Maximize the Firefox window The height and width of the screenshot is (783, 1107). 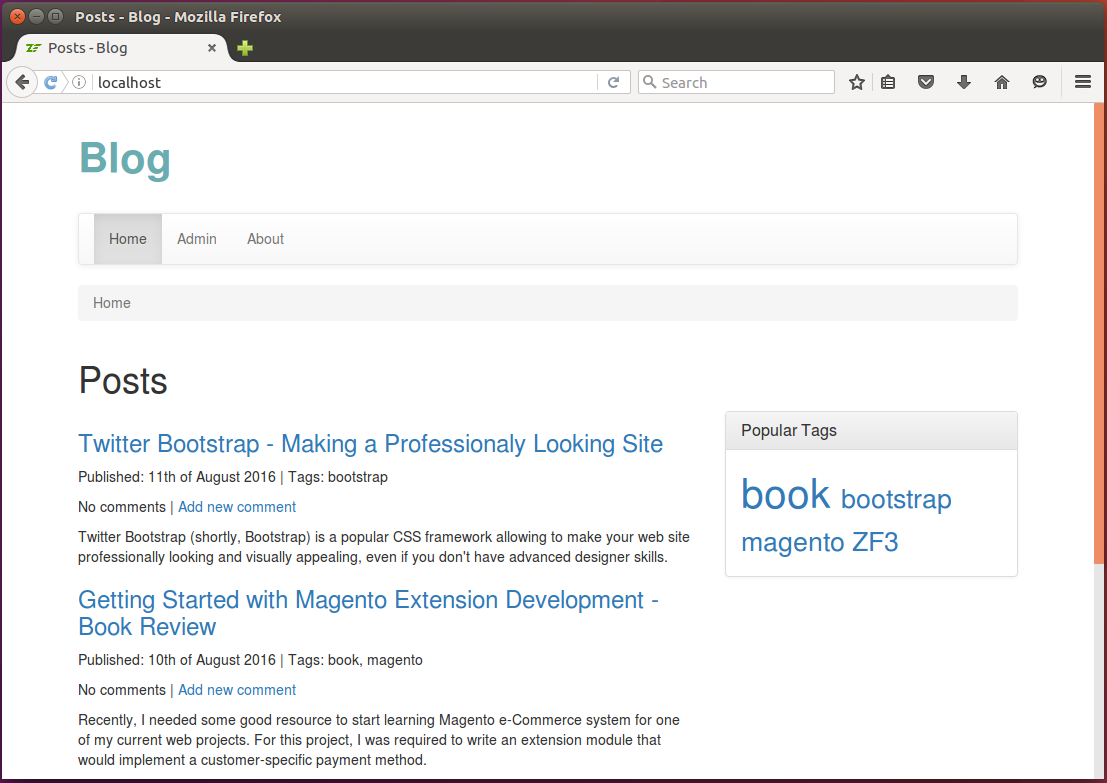[x=55, y=16]
